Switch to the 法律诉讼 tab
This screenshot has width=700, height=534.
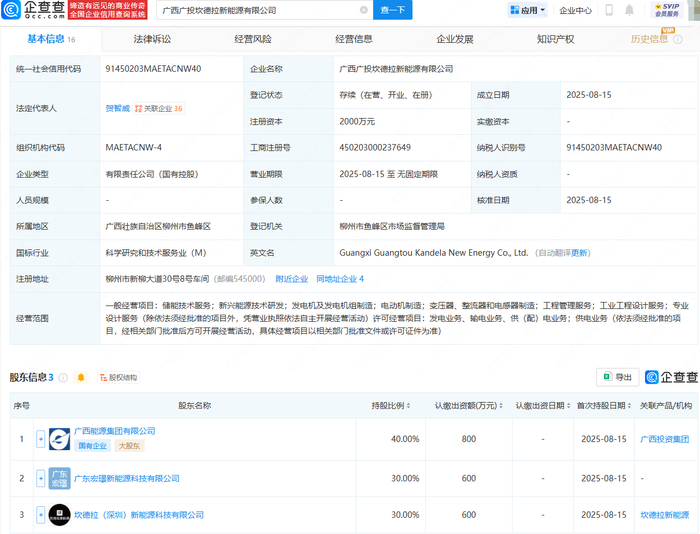(152, 39)
